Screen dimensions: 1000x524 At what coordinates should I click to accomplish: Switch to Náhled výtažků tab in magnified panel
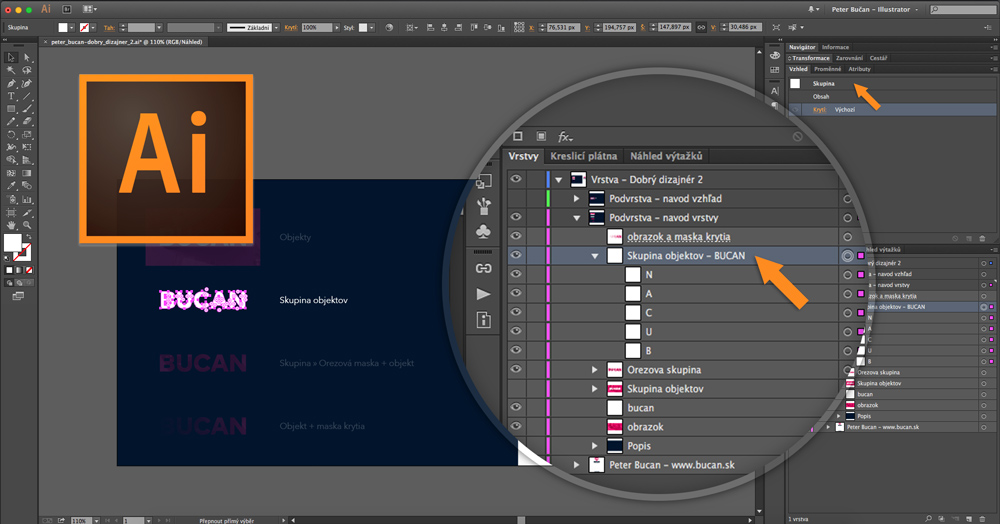pyautogui.click(x=666, y=156)
